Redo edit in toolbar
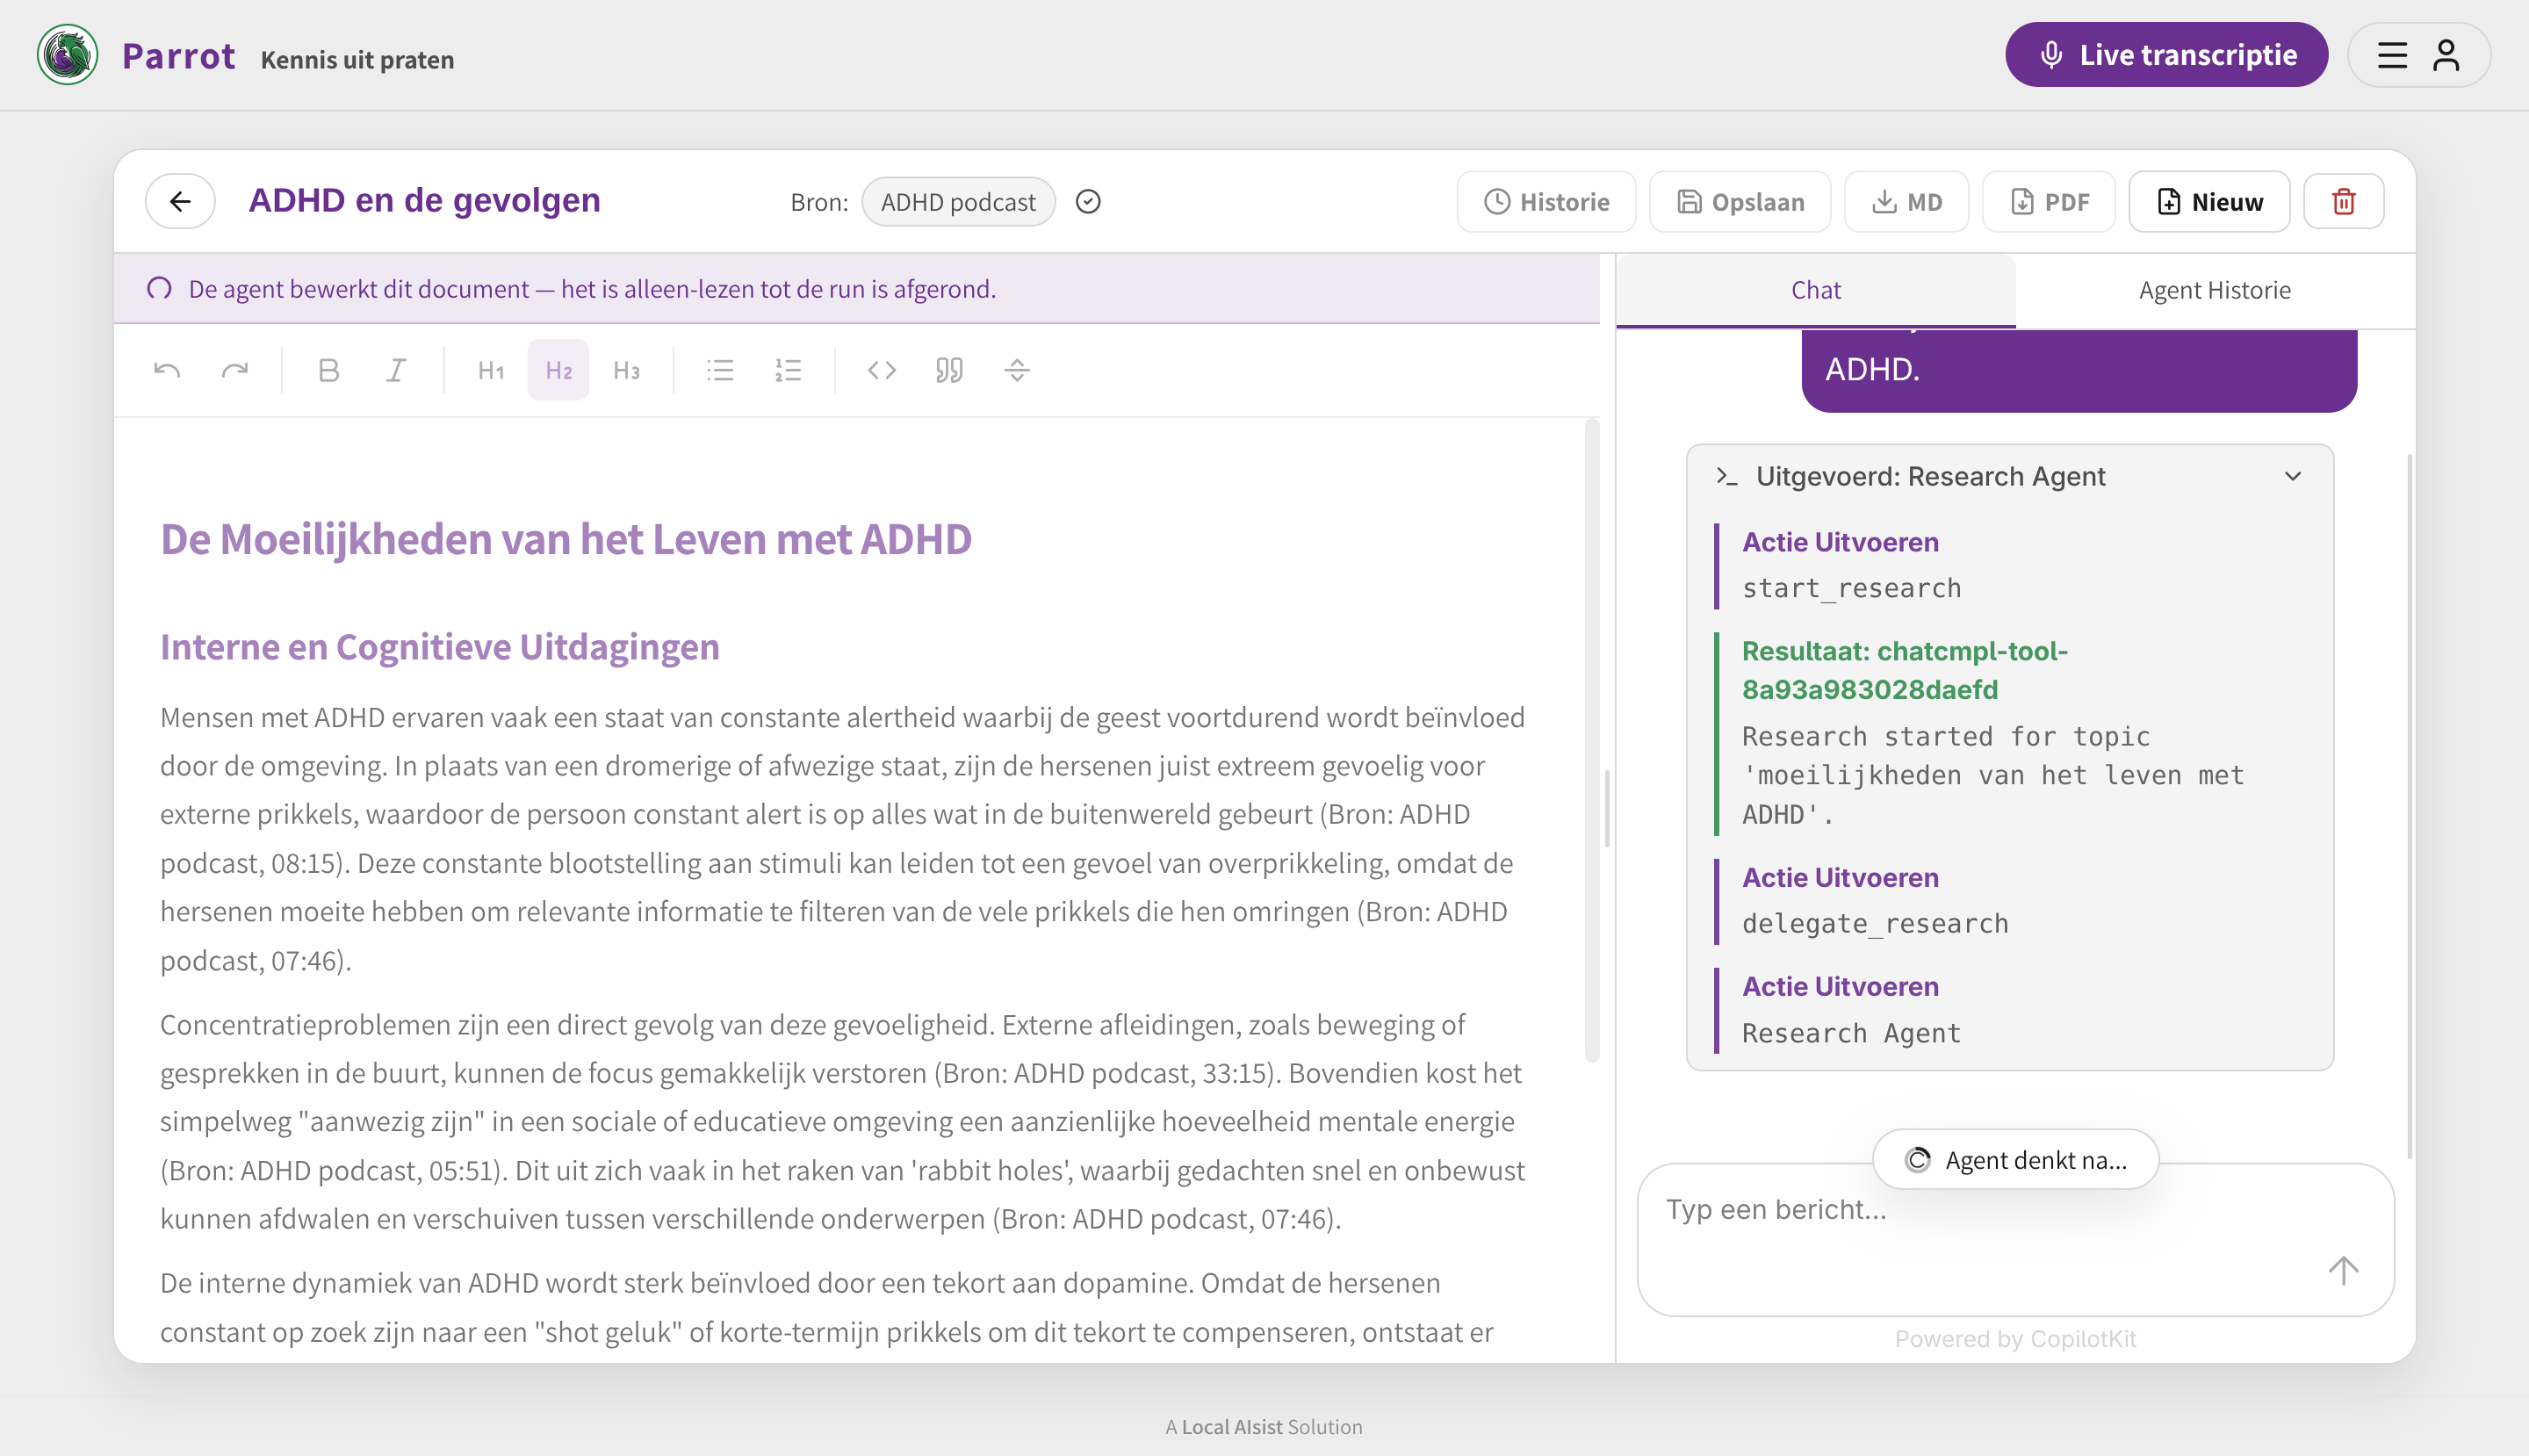 point(235,370)
